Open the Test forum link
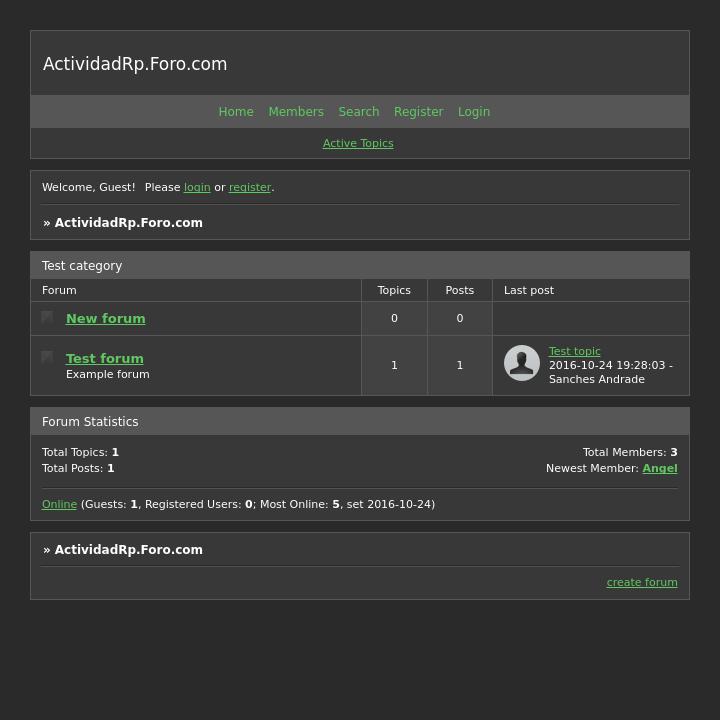This screenshot has width=720, height=720. (x=105, y=359)
